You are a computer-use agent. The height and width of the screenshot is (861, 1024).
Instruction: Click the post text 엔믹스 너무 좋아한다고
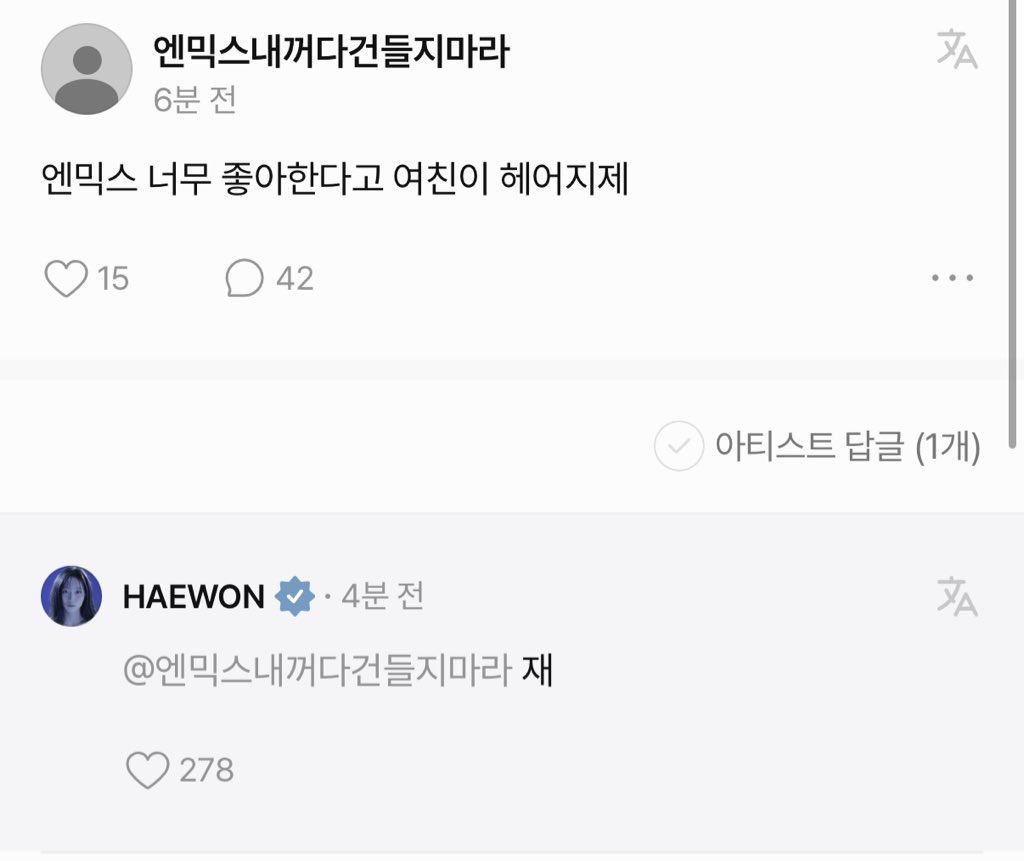point(212,179)
